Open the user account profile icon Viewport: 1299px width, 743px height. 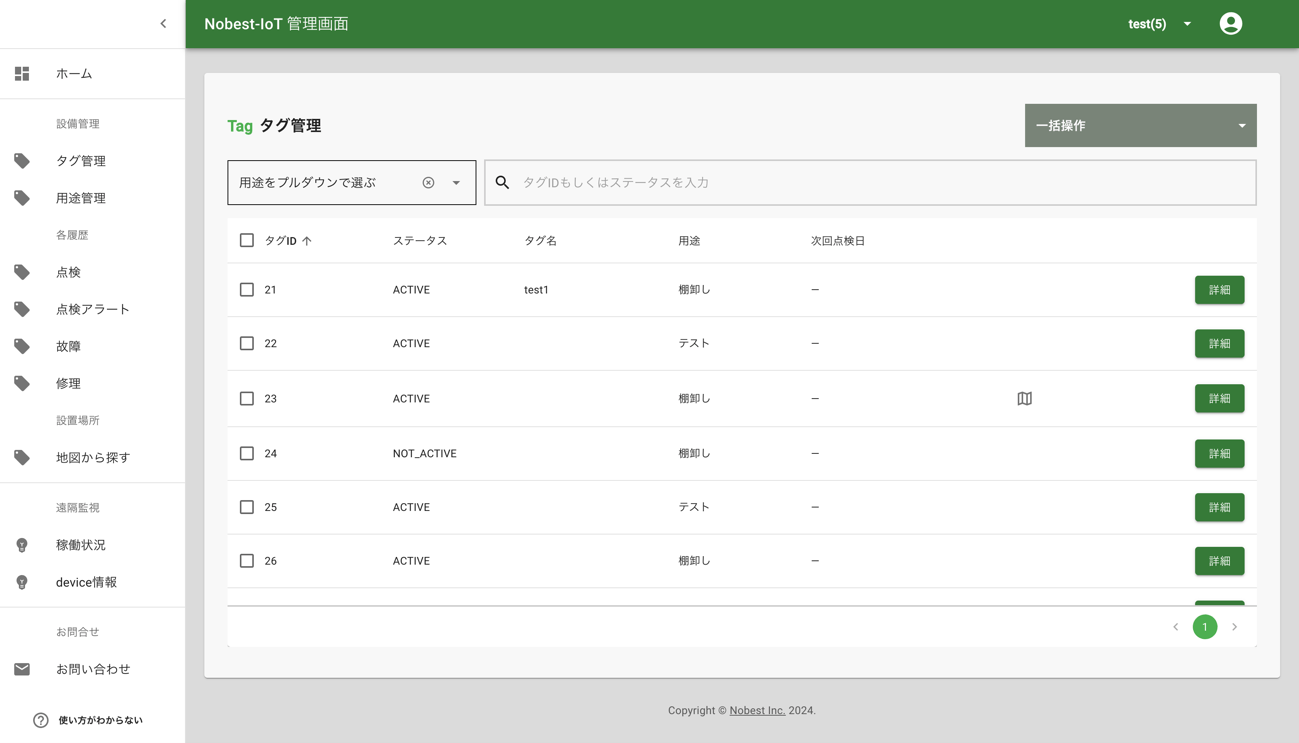pos(1230,23)
